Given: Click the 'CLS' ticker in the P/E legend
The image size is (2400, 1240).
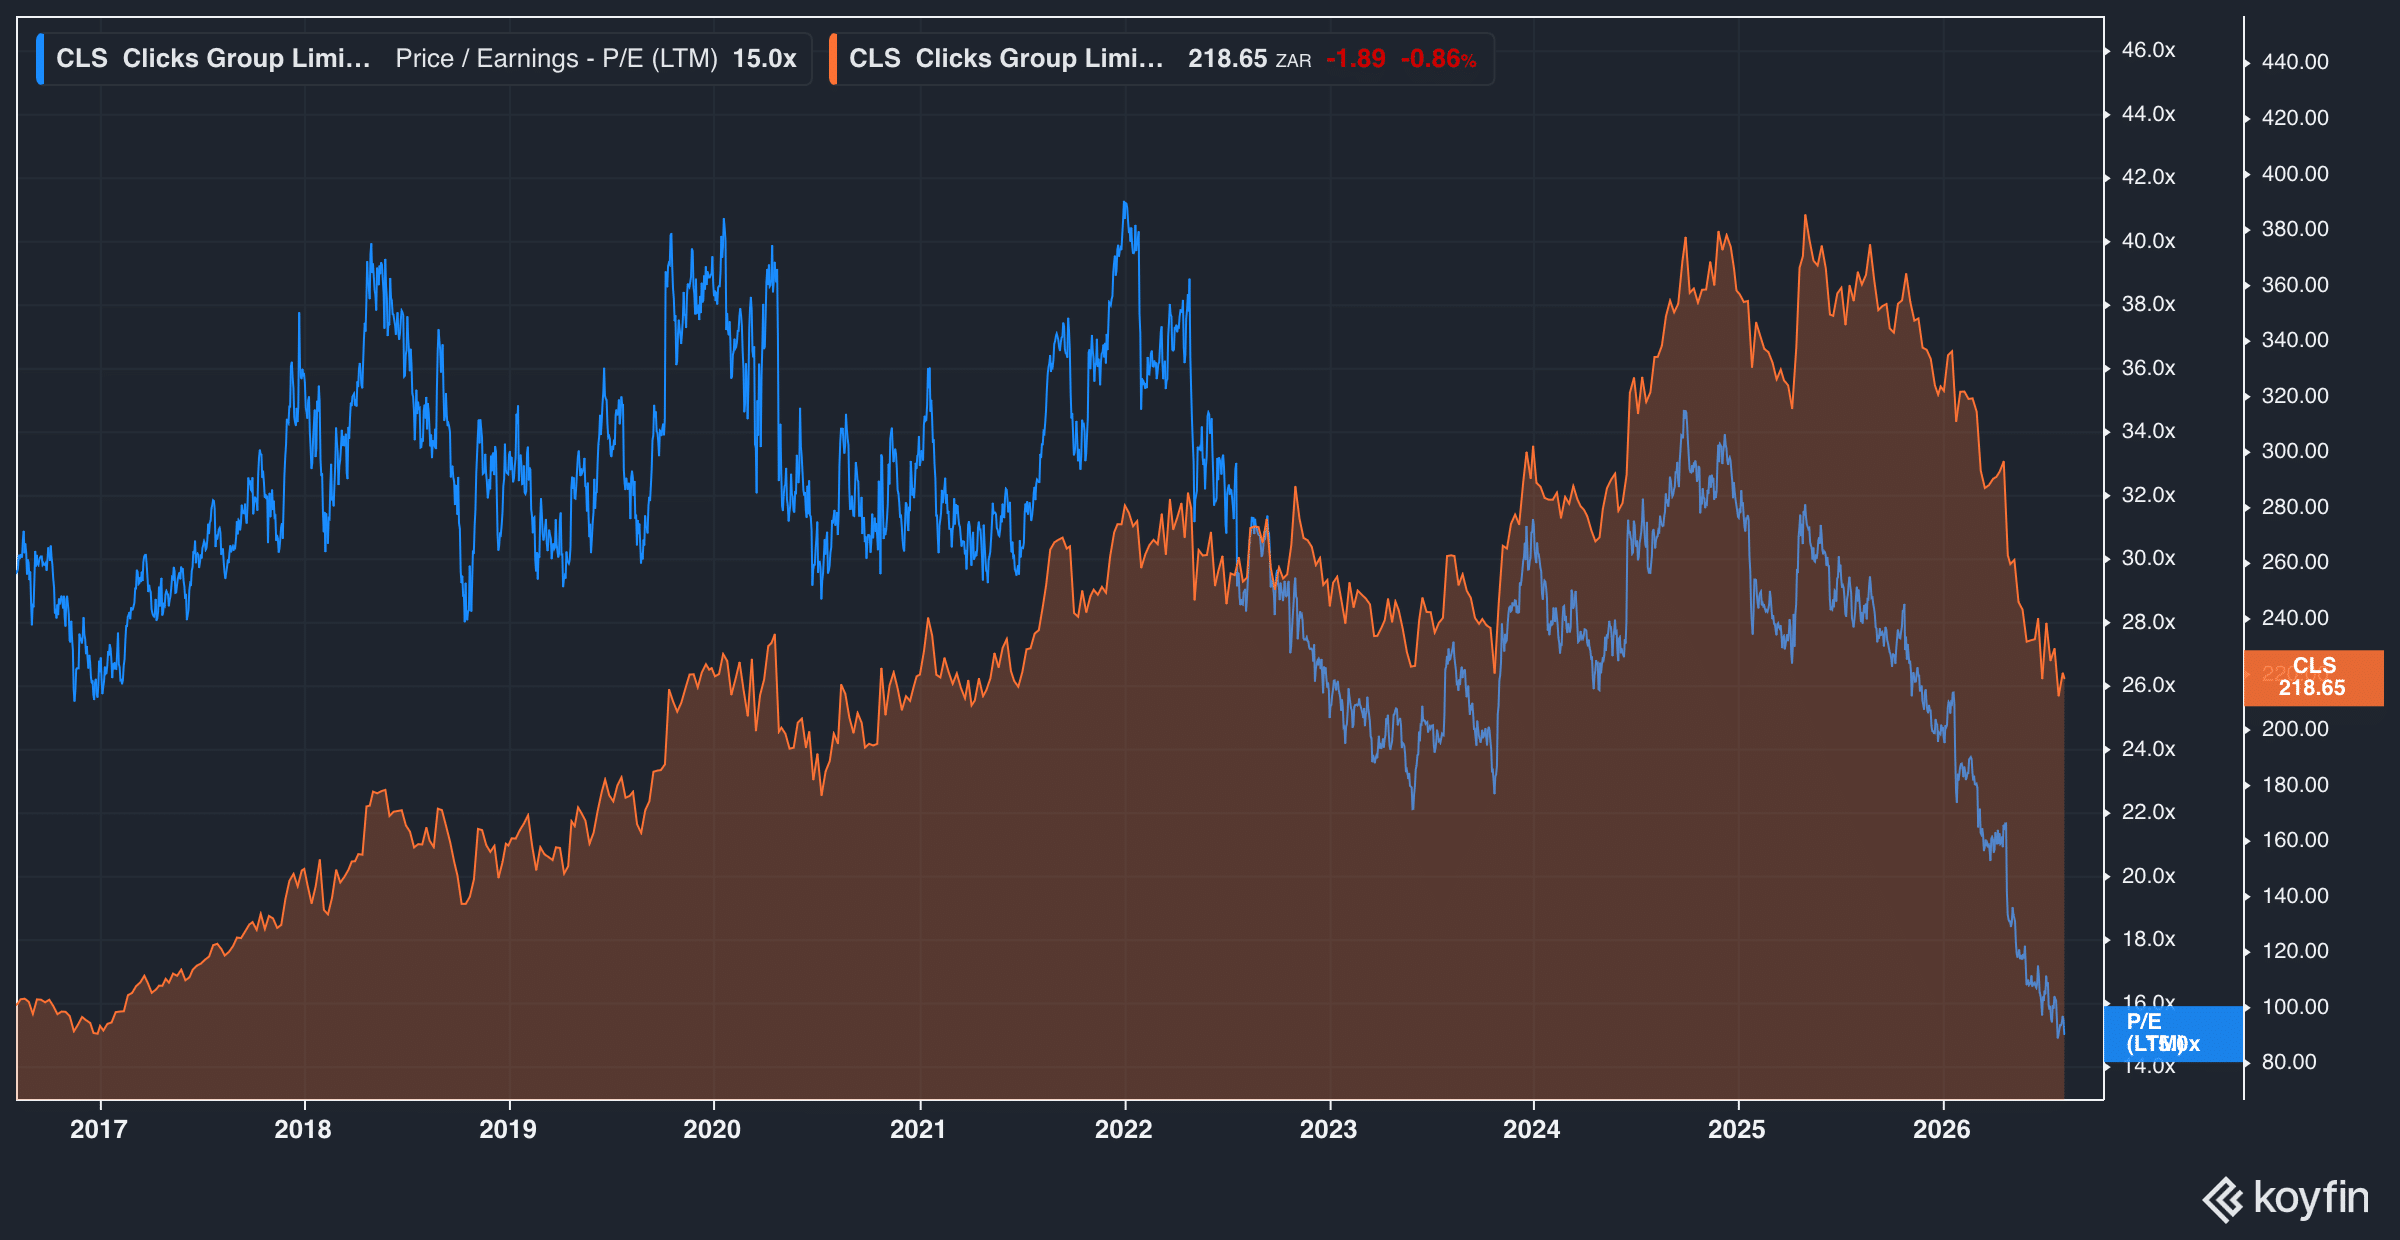Looking at the screenshot, I should pos(81,59).
